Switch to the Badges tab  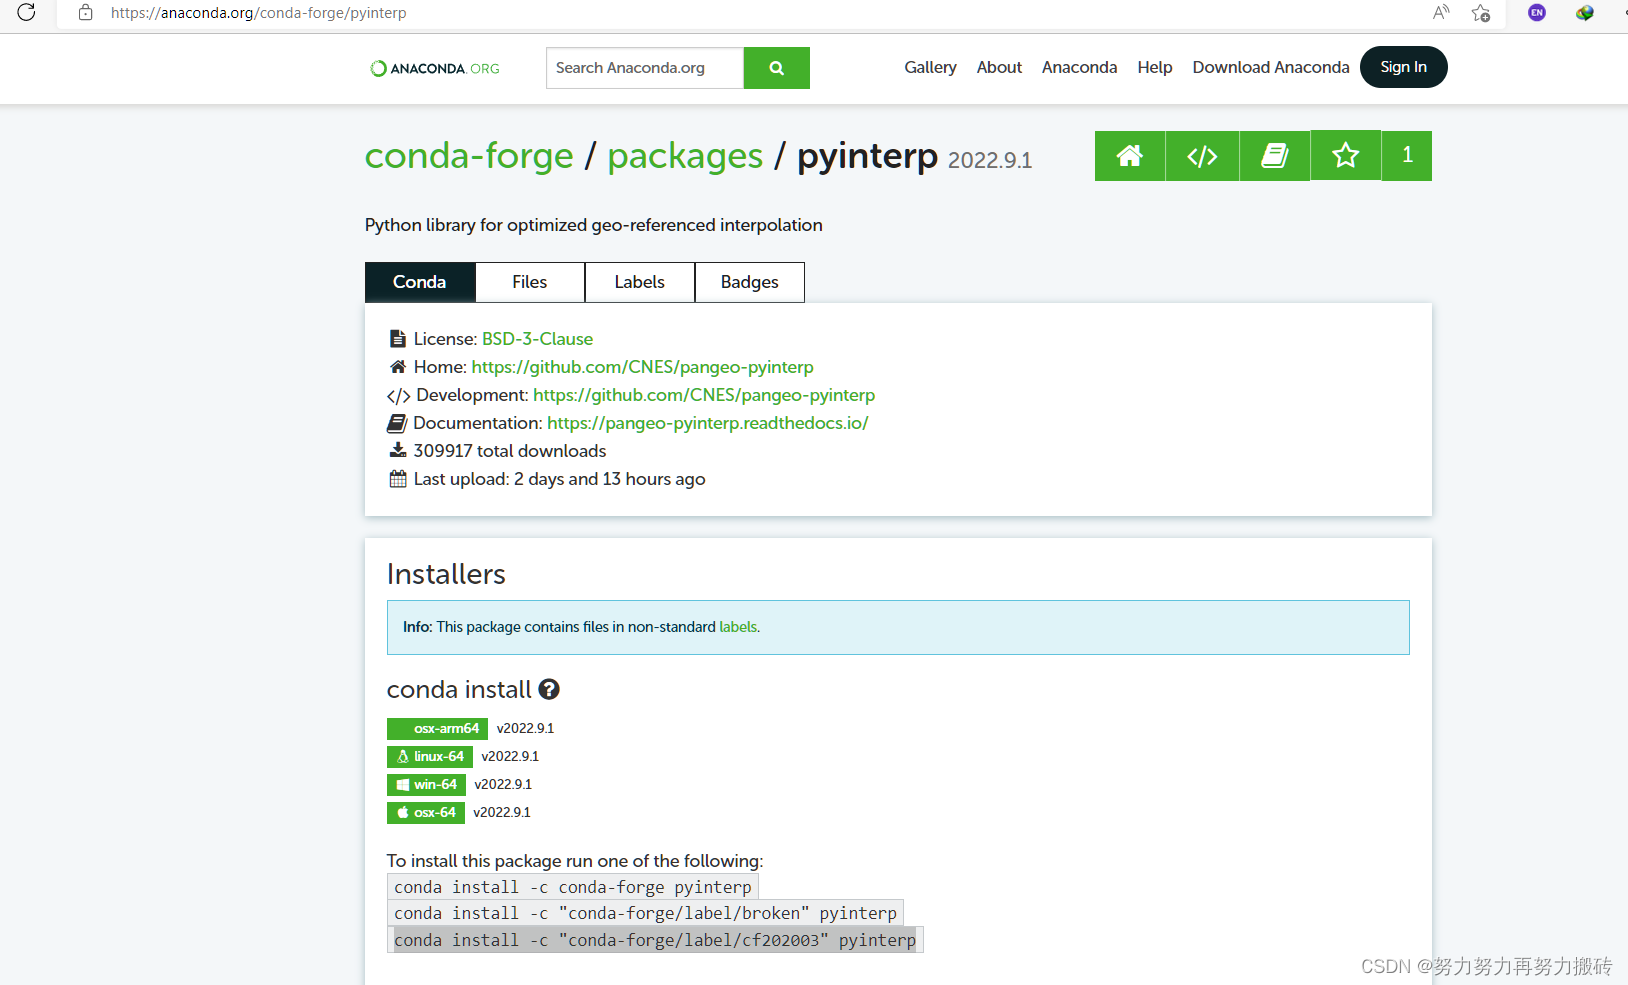tap(749, 282)
